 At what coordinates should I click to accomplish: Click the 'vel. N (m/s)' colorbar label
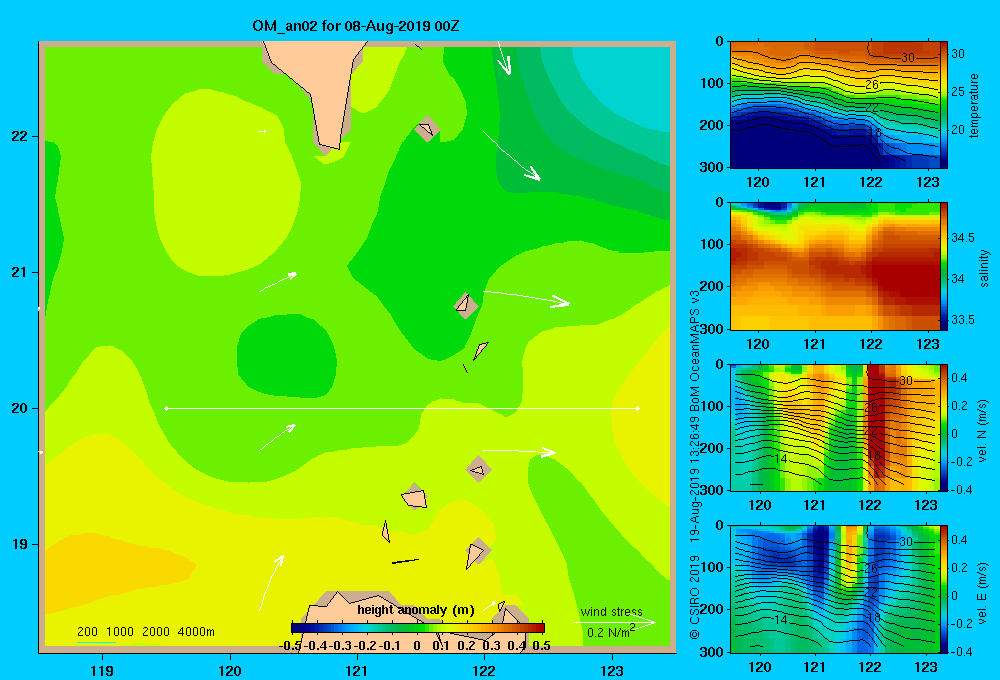983,431
